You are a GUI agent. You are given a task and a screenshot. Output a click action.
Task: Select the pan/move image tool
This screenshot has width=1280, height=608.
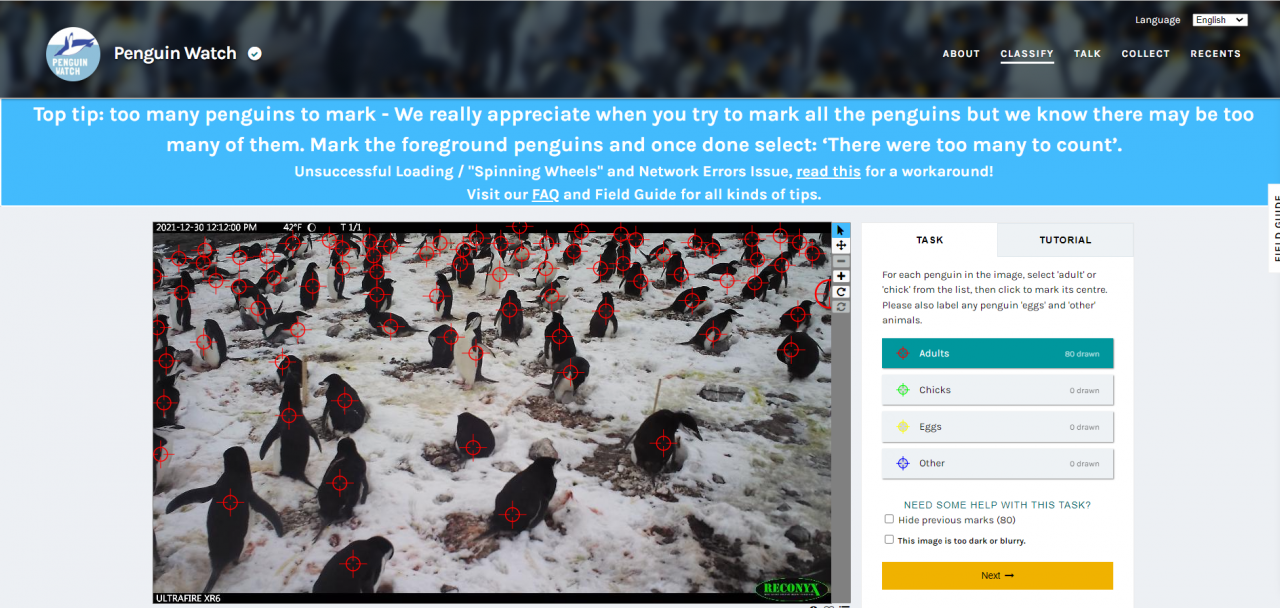(841, 245)
